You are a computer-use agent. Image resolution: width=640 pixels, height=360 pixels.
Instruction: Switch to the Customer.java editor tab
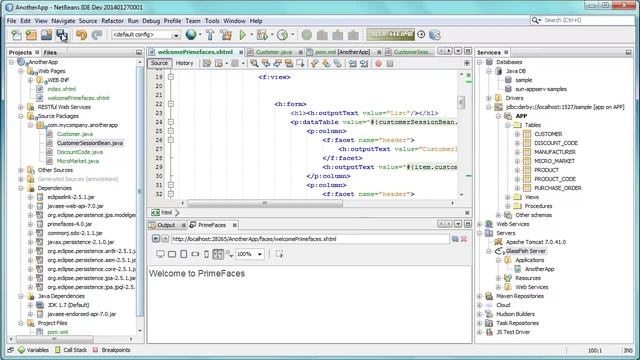[273, 52]
